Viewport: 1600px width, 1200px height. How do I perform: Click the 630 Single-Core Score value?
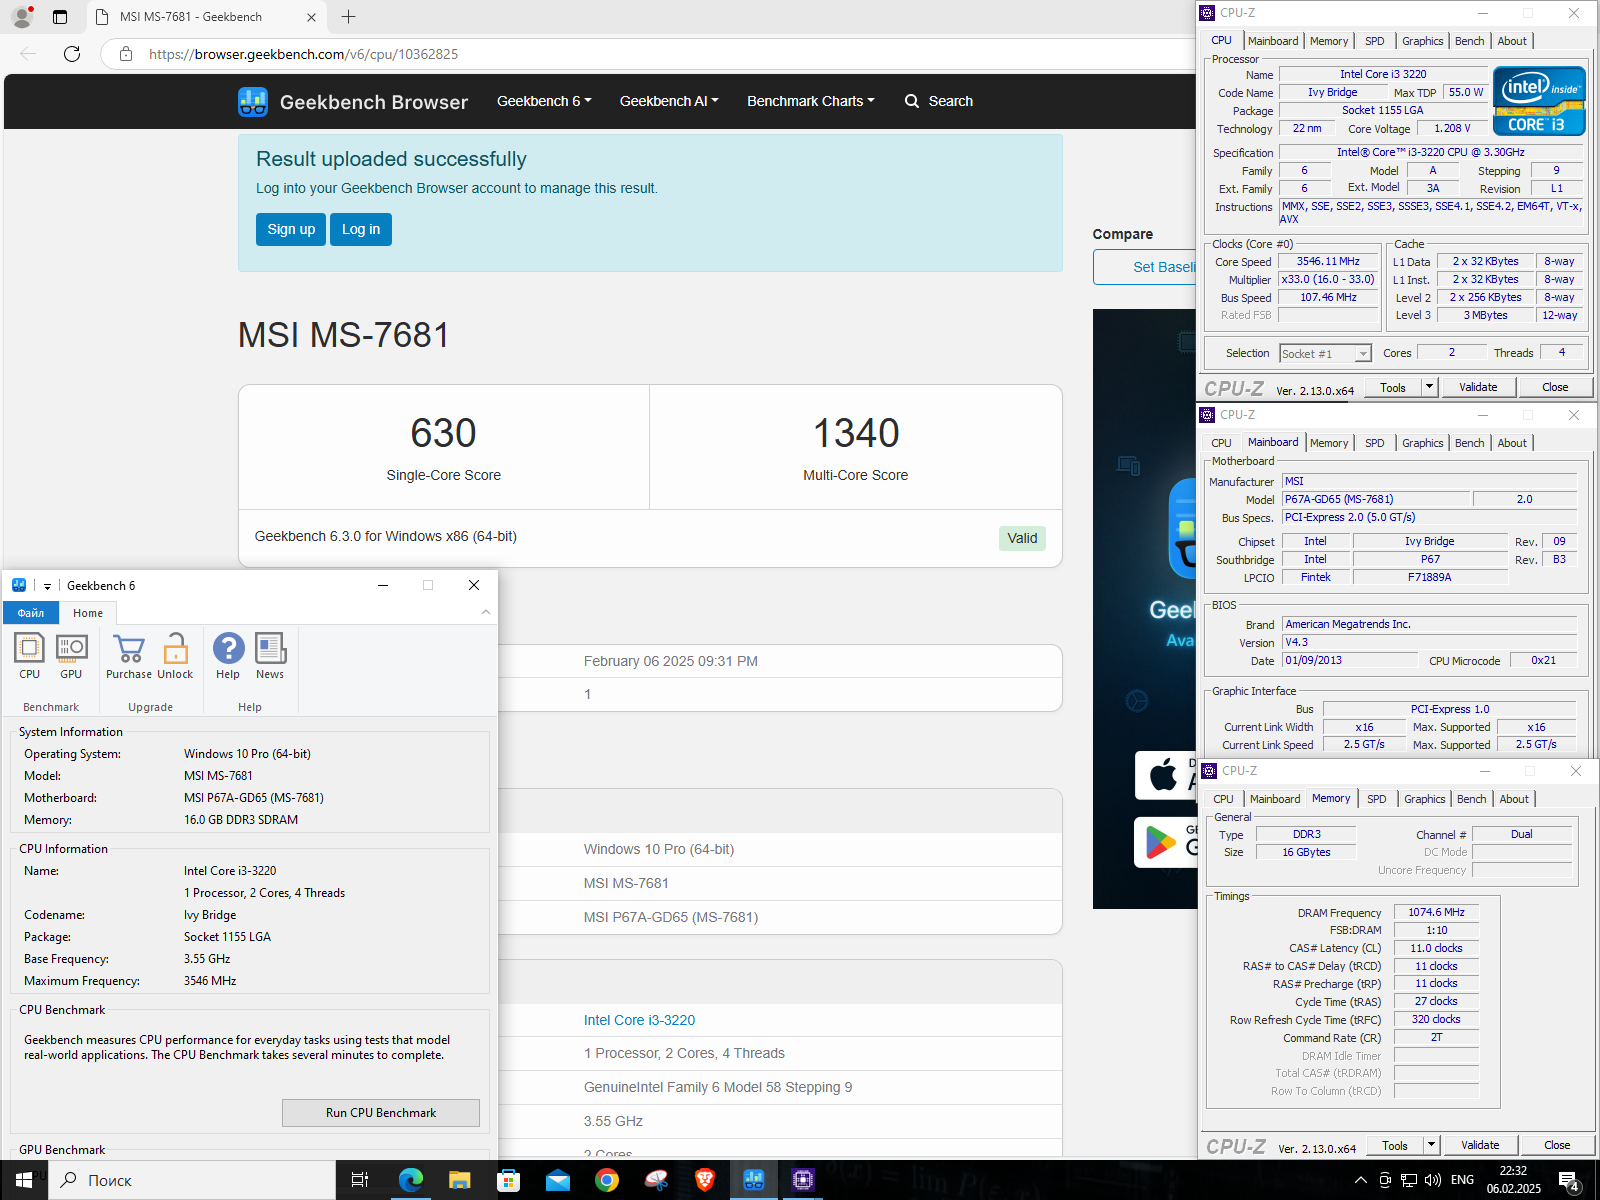point(444,433)
